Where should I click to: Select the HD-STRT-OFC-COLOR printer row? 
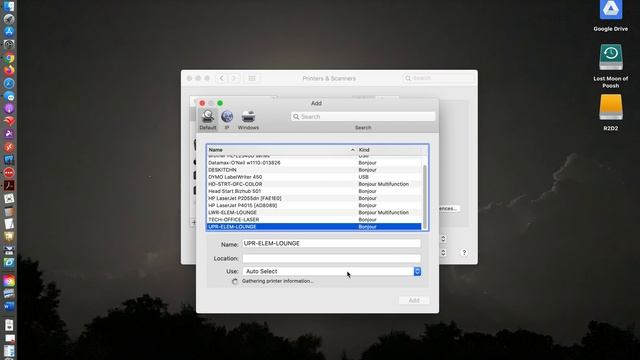pos(314,184)
